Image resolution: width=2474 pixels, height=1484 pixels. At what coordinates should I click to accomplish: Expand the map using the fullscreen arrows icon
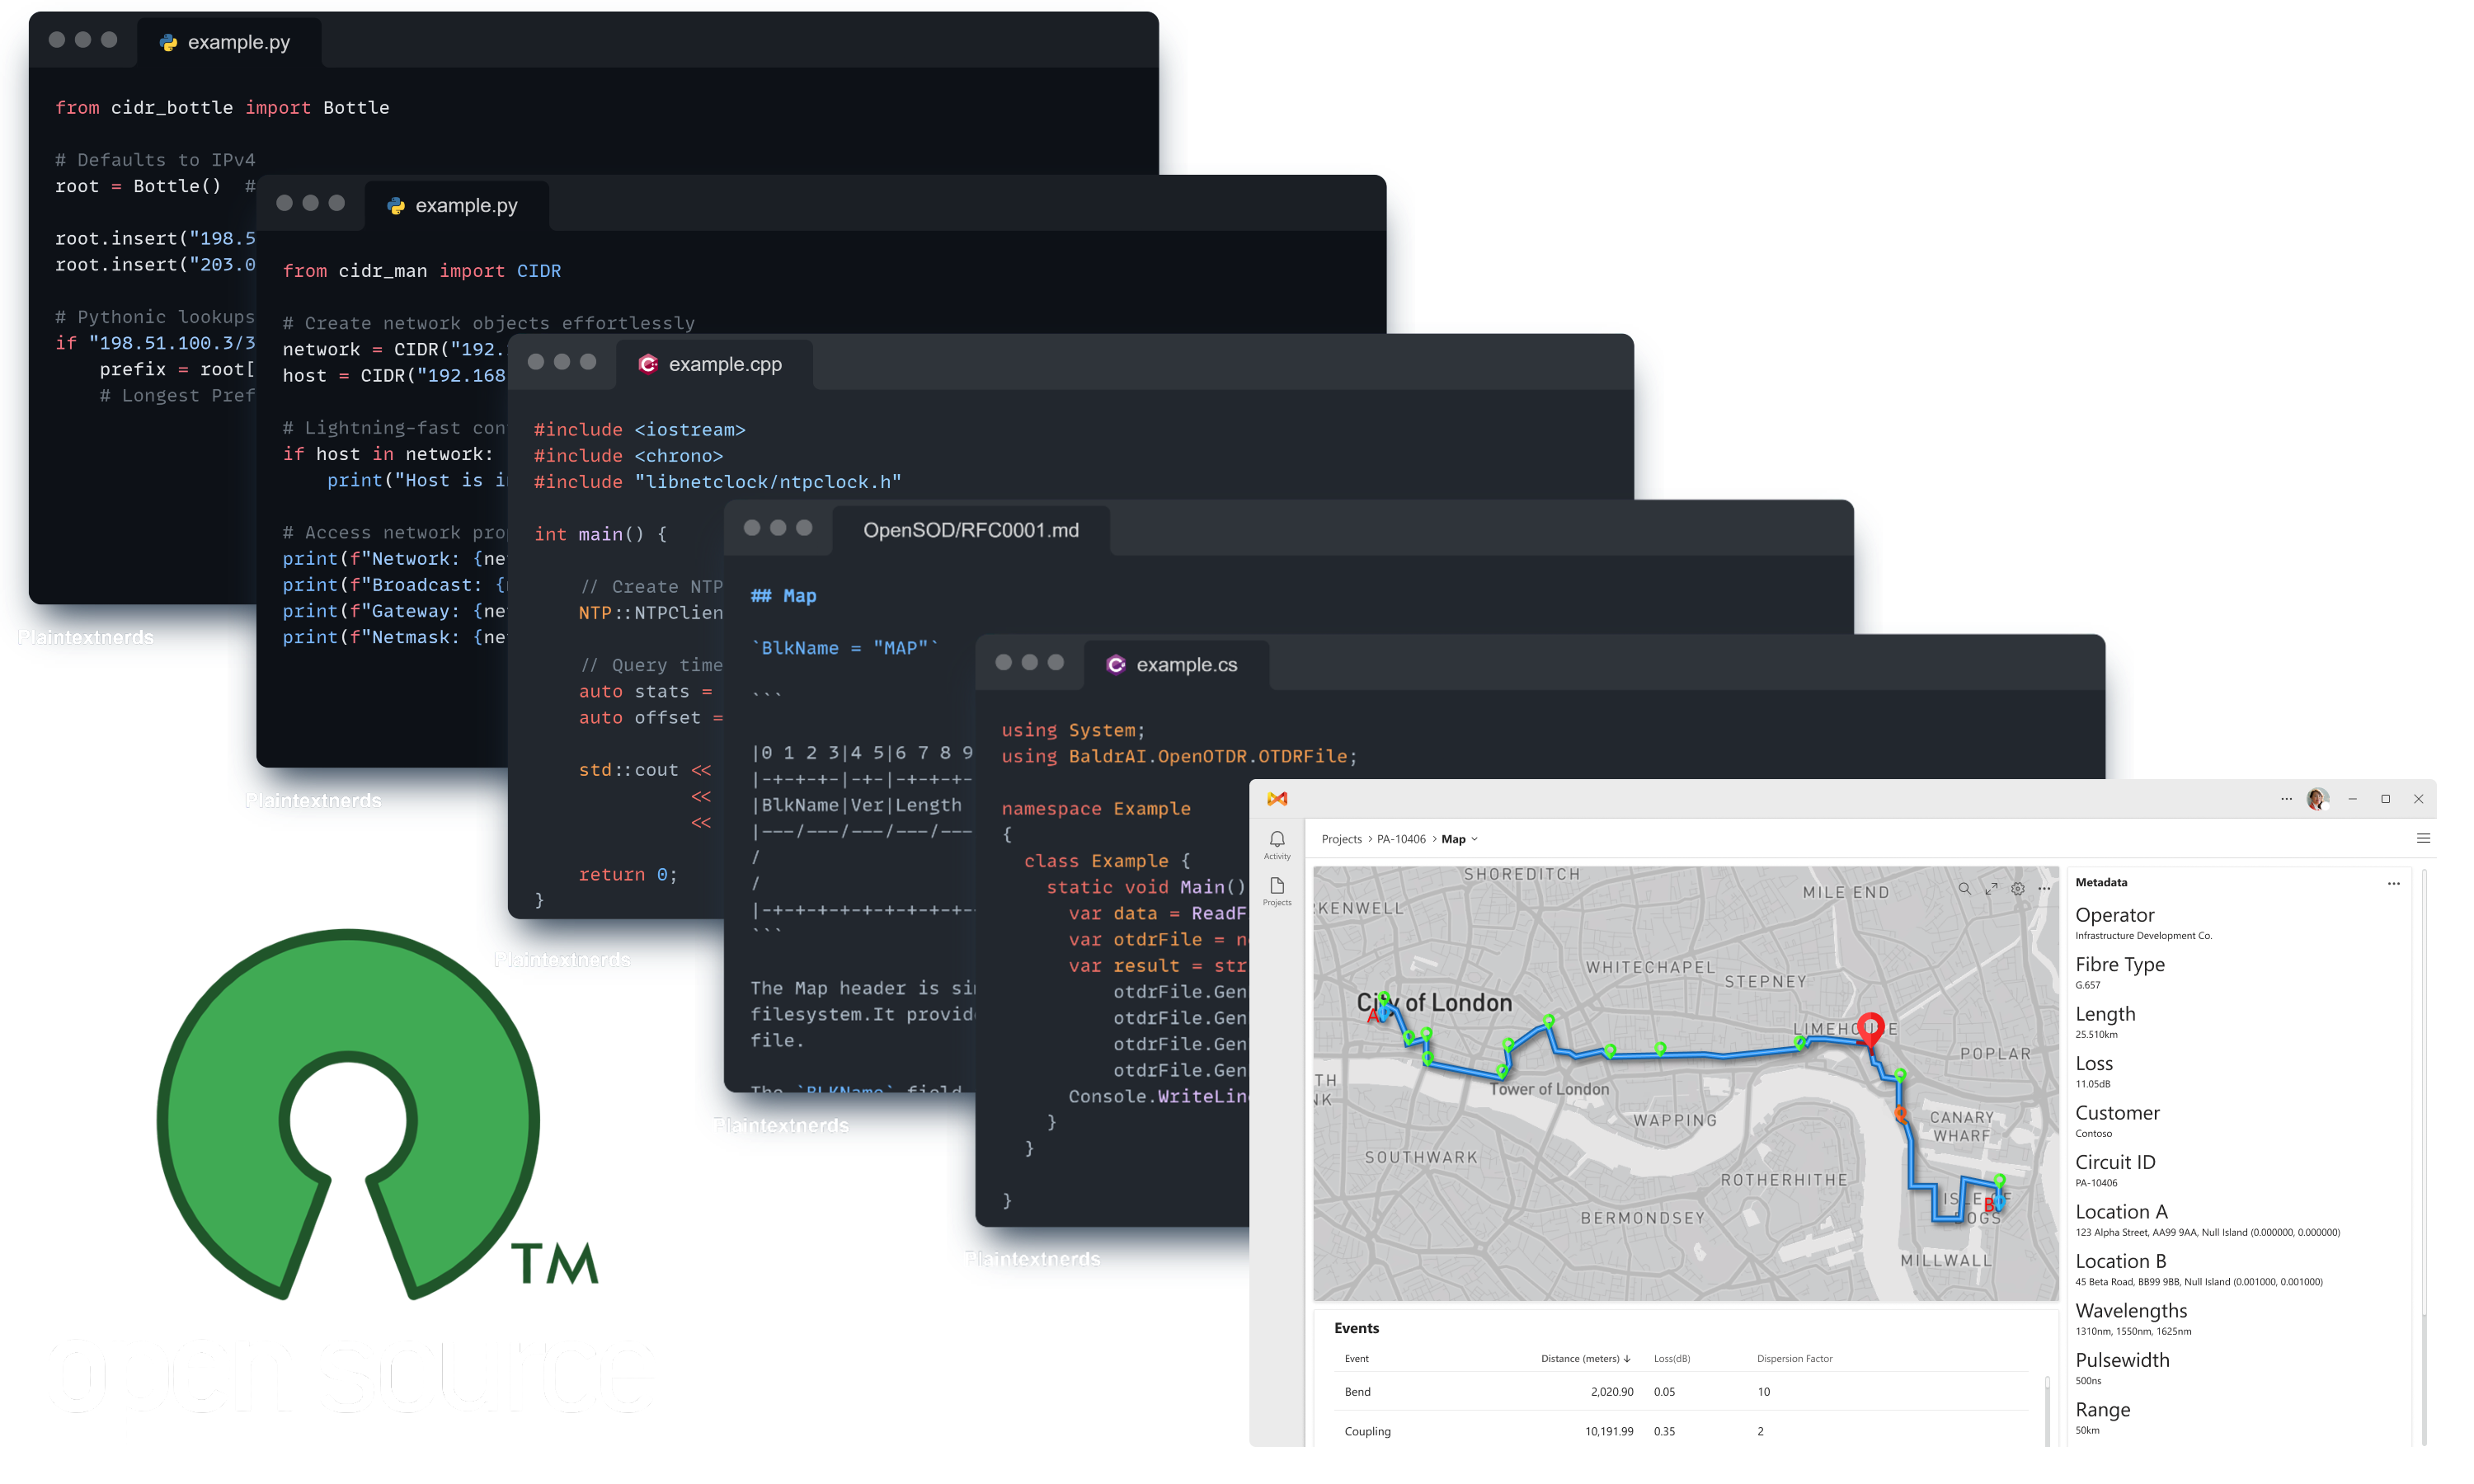tap(1991, 889)
